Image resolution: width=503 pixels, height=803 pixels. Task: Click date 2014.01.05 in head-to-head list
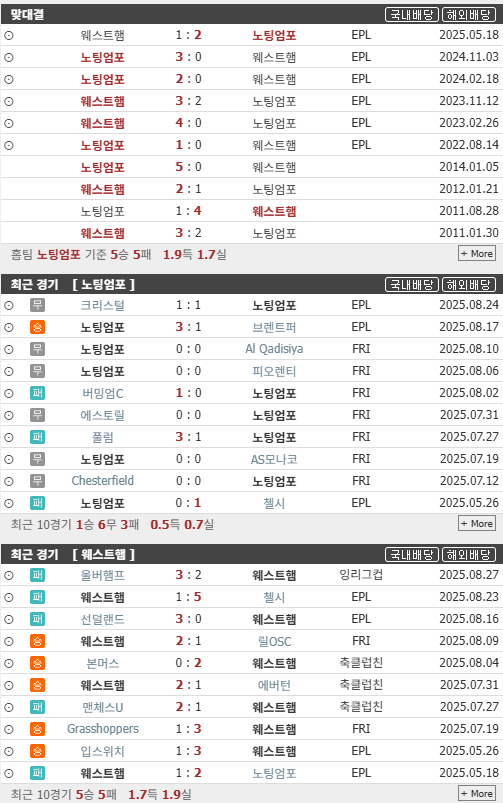click(x=469, y=167)
